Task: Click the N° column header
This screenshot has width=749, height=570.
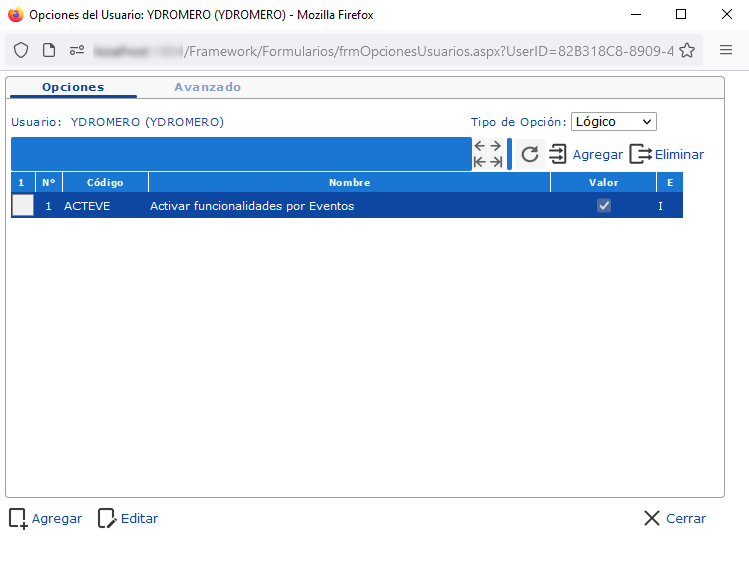Action: [x=49, y=183]
